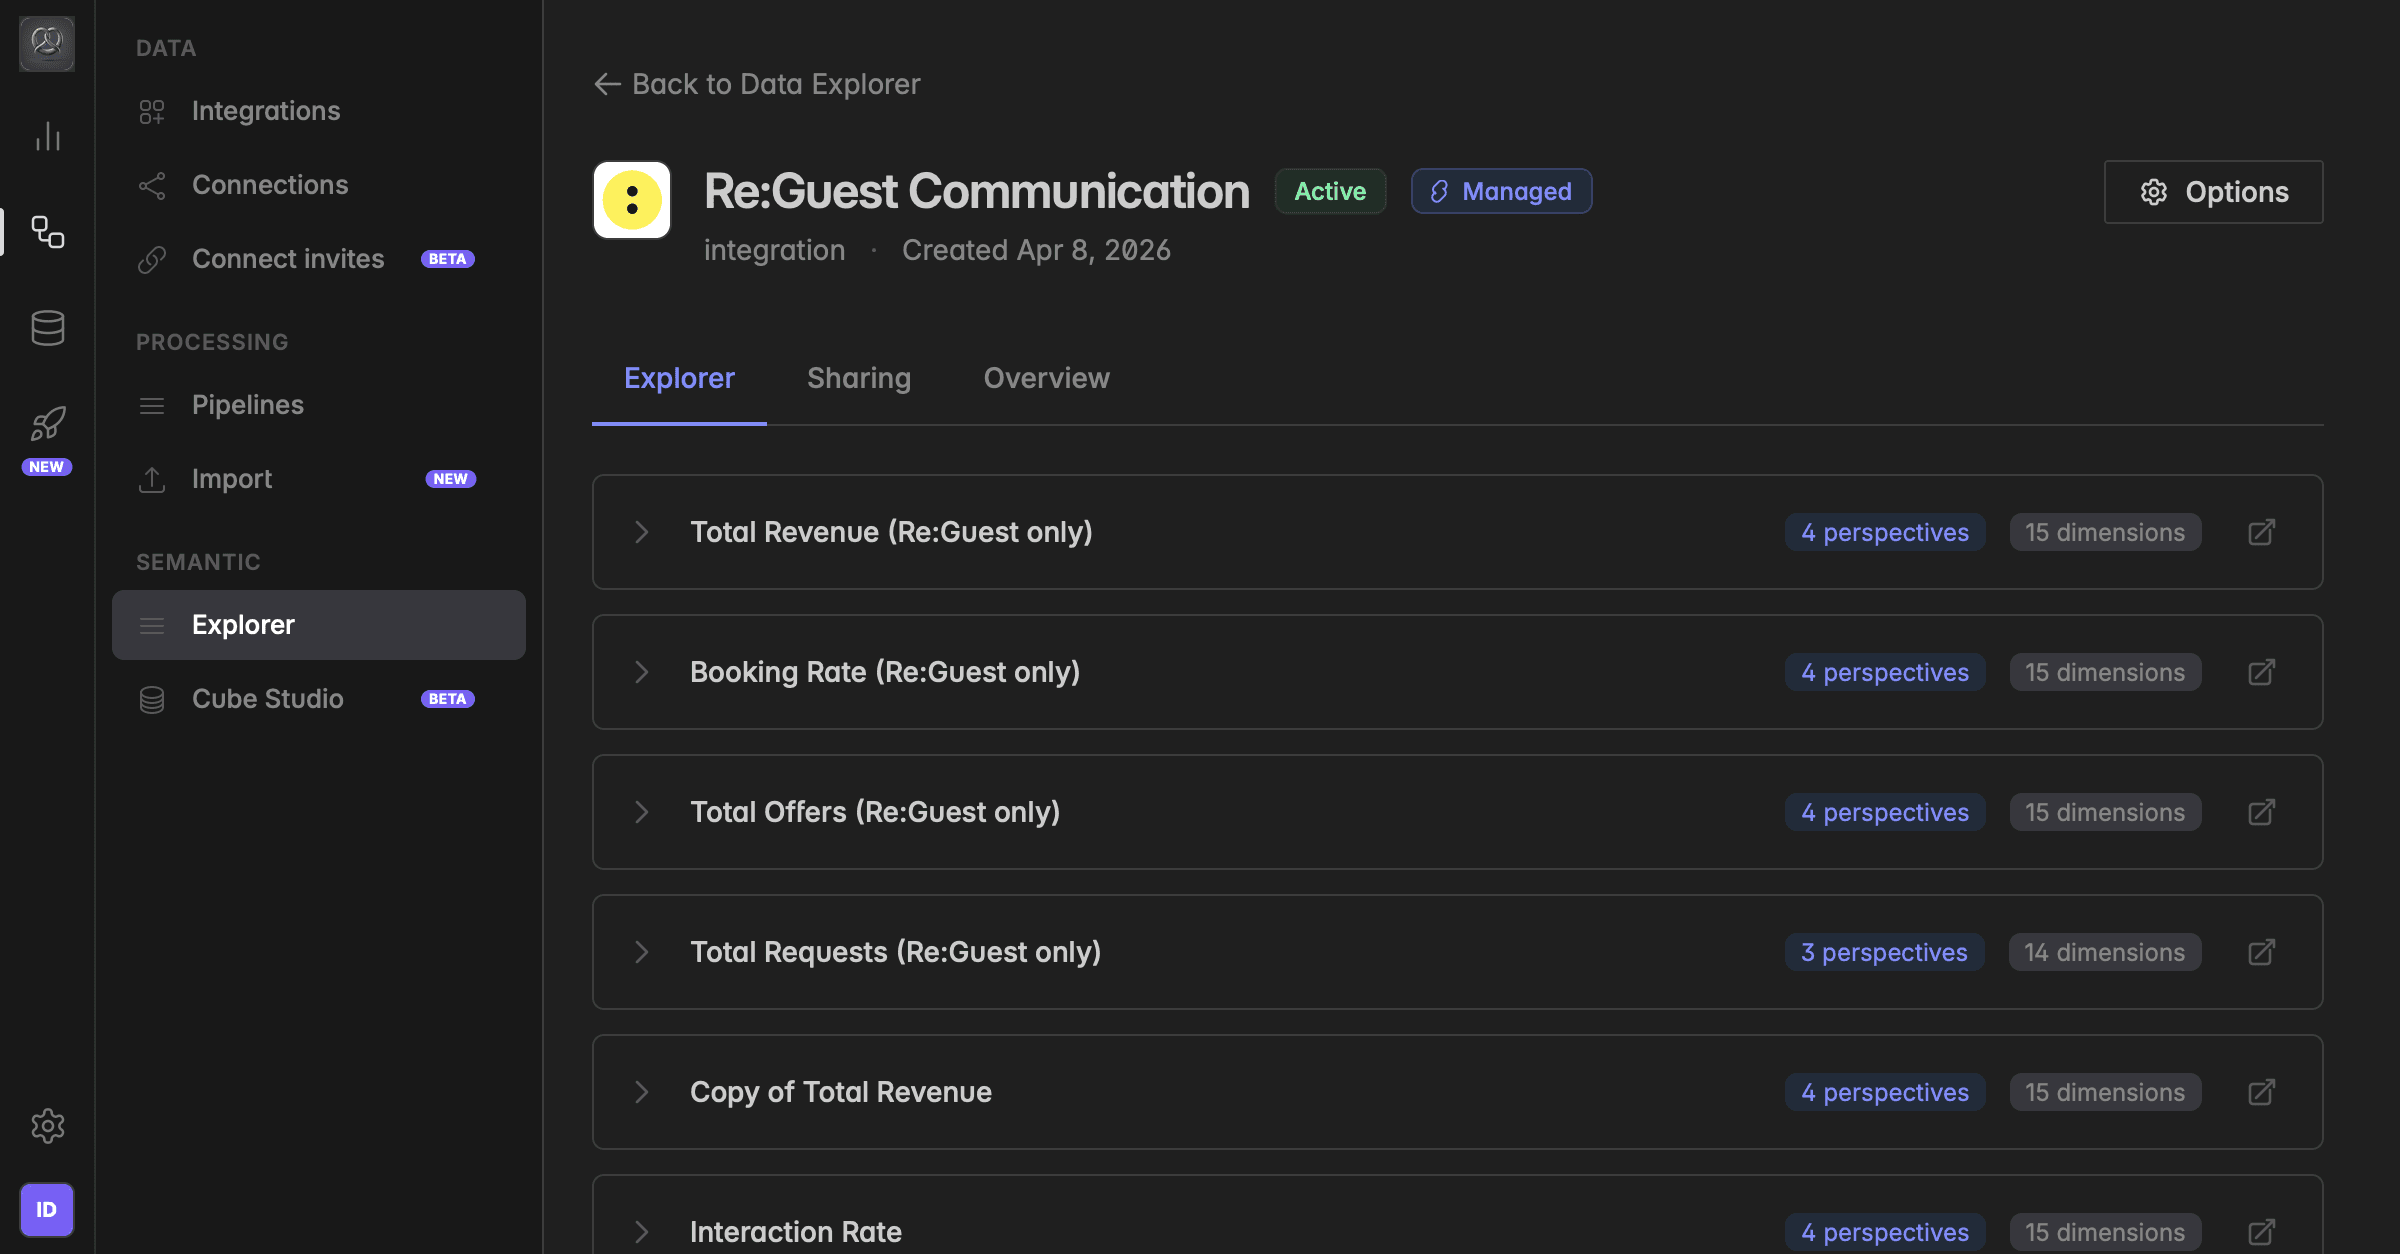This screenshot has height=1254, width=2400.
Task: Click 4 perspectives on Copy of Total Revenue
Action: (x=1885, y=1092)
